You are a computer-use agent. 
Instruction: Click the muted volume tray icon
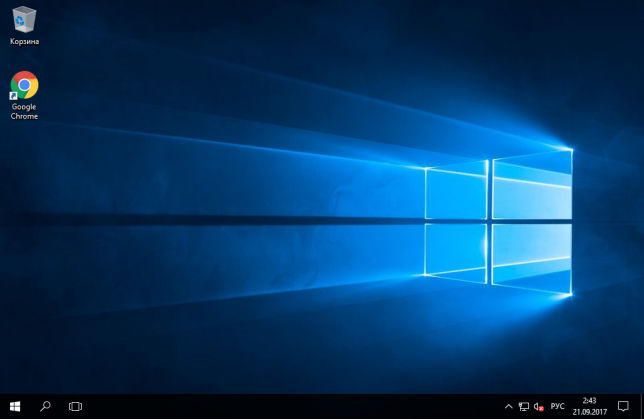[538, 407]
